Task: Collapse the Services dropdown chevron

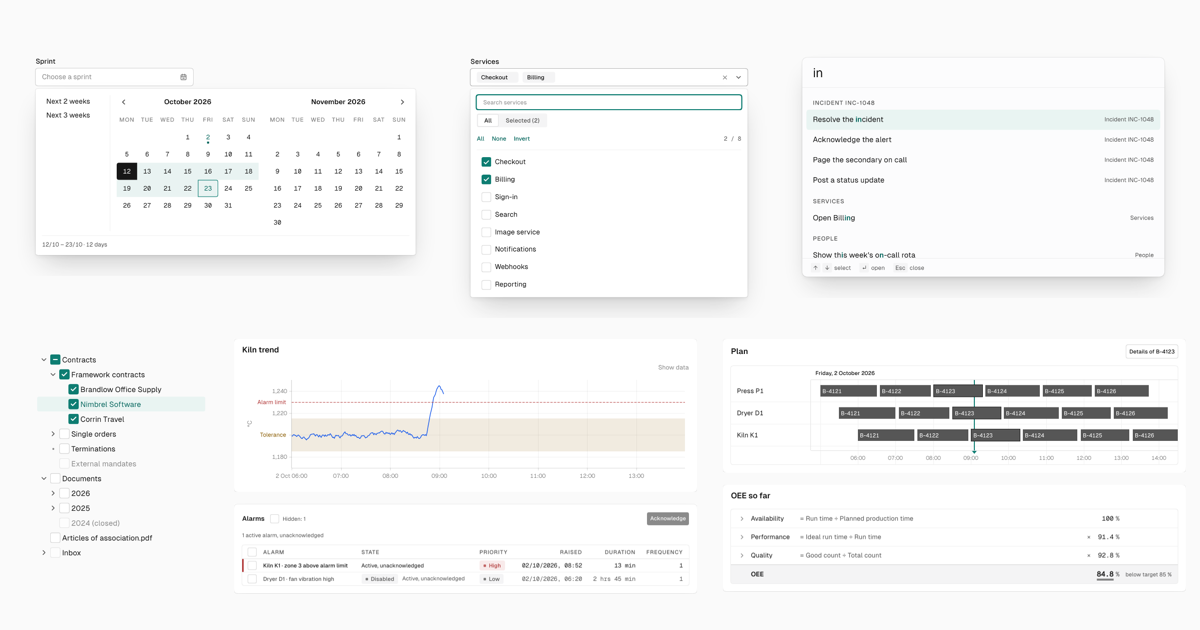Action: (739, 77)
